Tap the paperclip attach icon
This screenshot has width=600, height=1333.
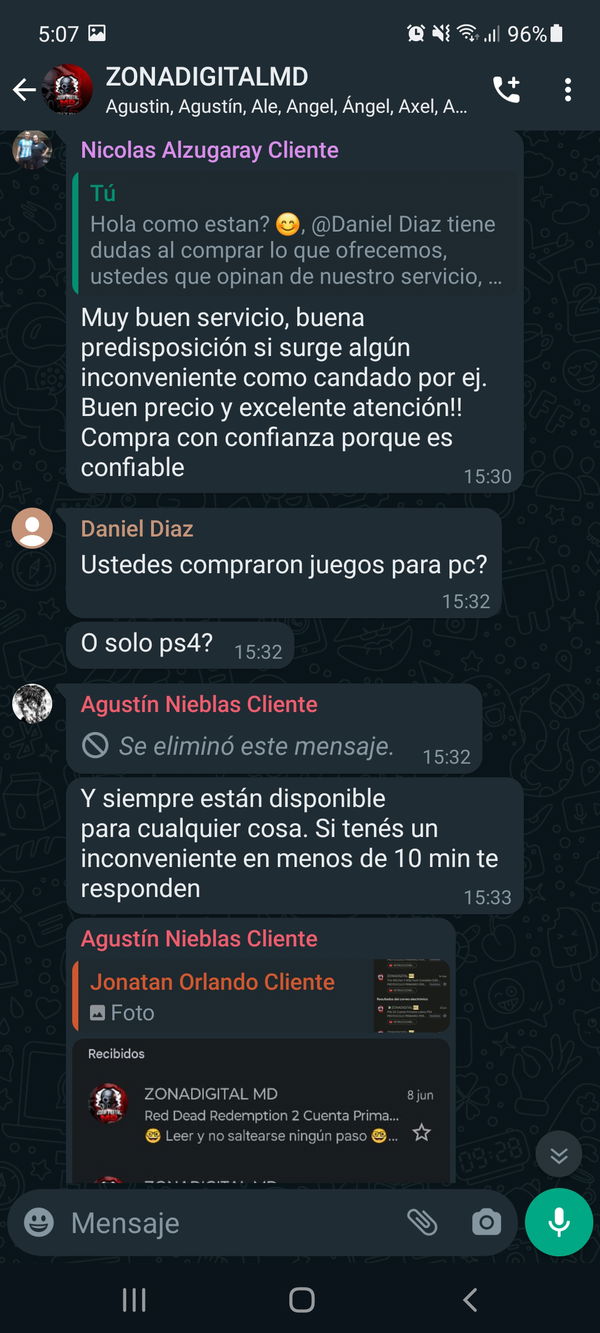pos(422,1222)
